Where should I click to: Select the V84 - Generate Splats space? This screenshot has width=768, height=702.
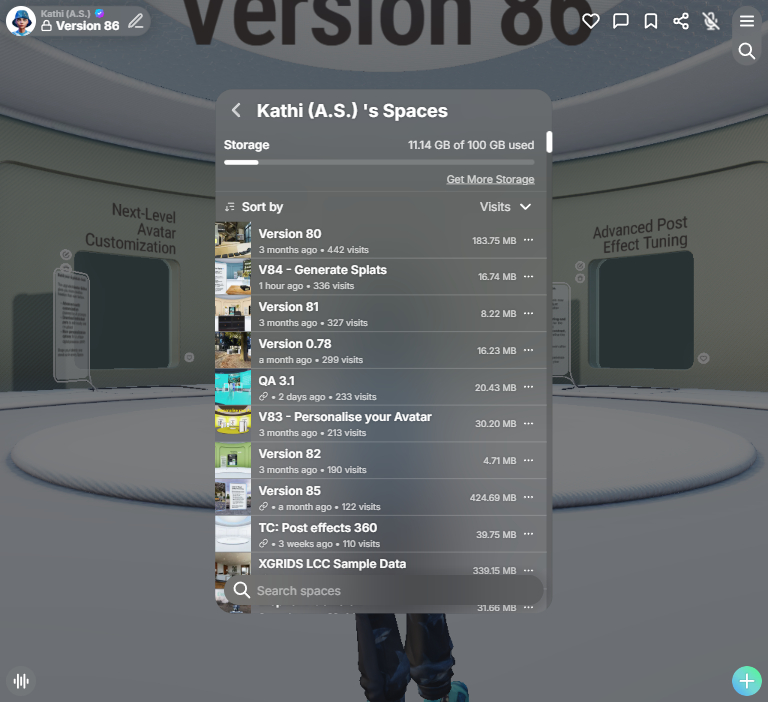tap(322, 270)
